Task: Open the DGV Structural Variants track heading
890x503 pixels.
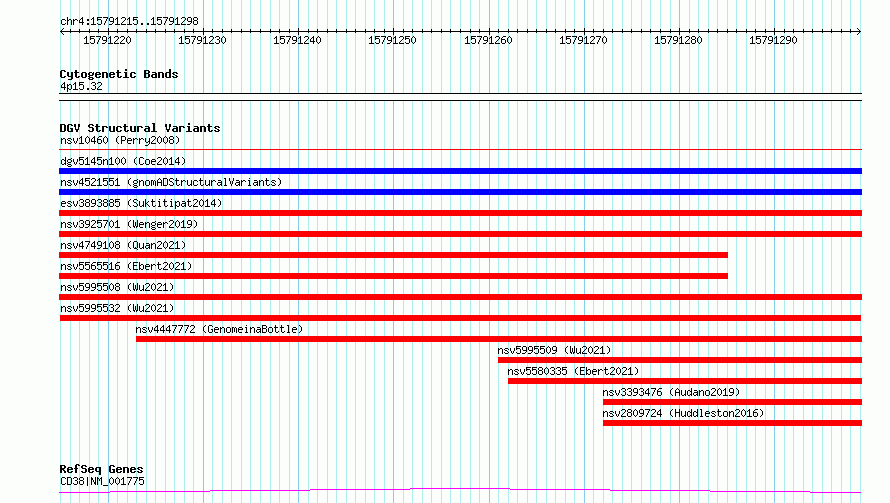Action: 140,128
